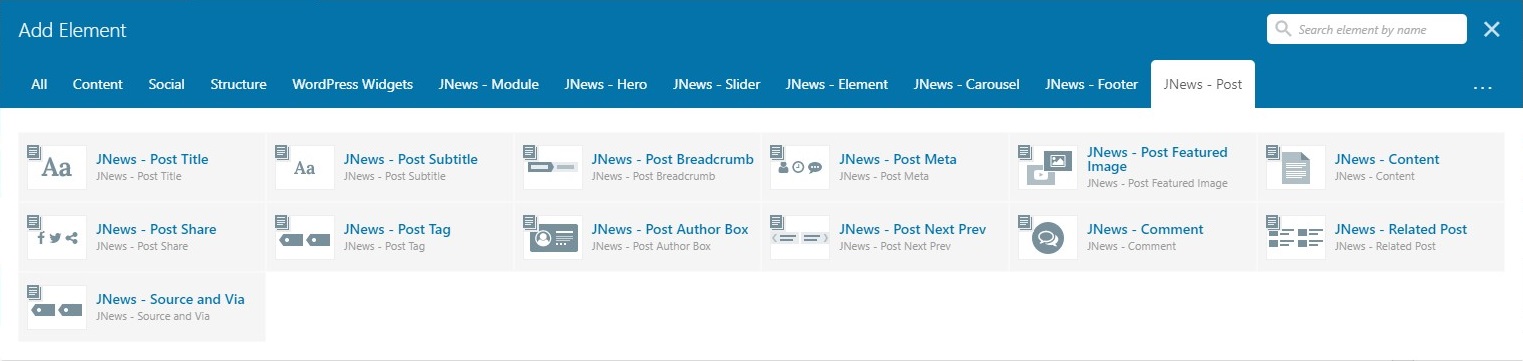1523x361 pixels.
Task: Add the JNews - Post Featured Image element
Action: 1133,168
